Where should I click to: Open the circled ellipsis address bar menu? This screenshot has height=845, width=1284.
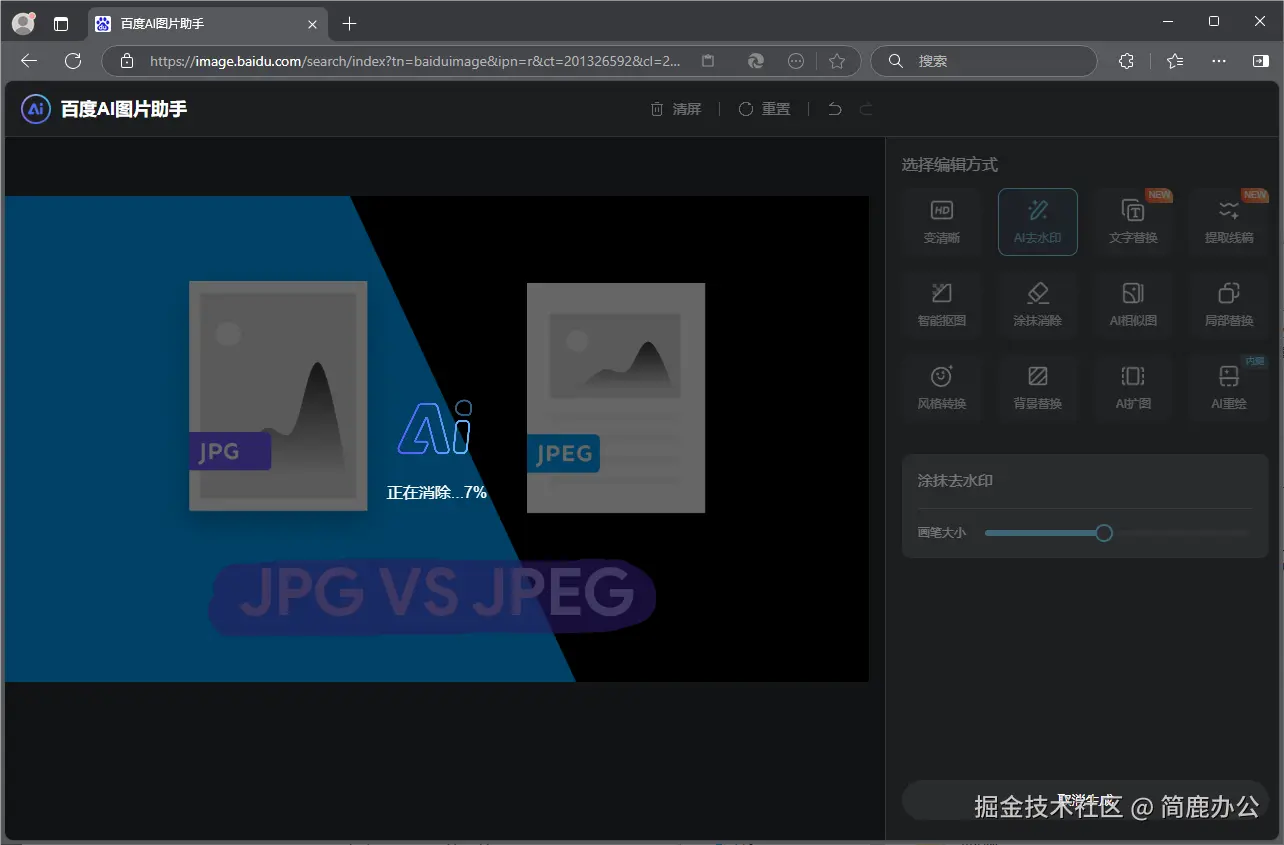796,61
